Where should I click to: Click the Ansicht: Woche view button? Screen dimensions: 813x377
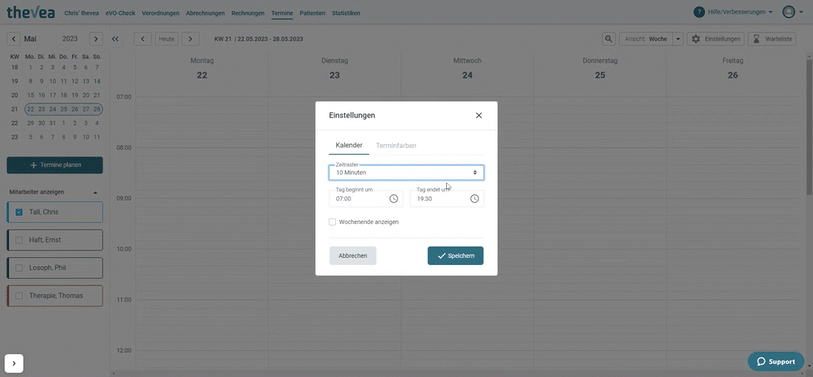tap(646, 39)
